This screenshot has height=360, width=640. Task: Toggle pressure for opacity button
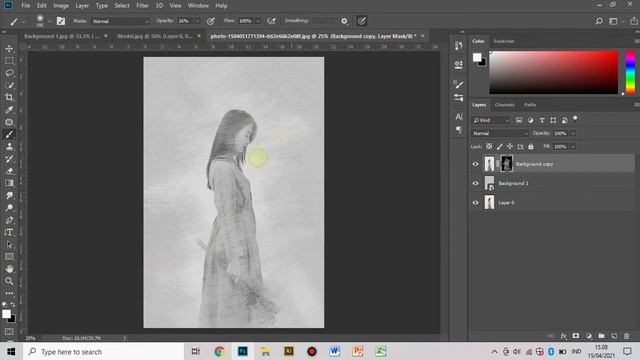[211, 21]
